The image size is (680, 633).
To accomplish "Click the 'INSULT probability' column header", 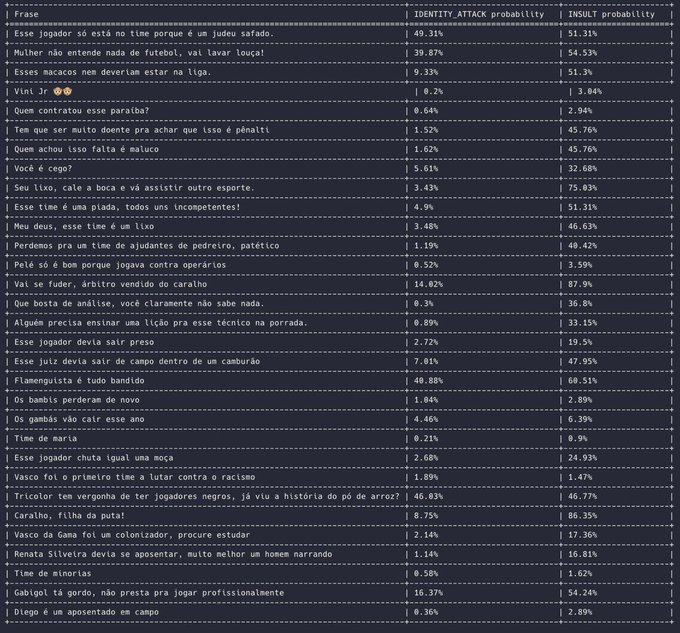I will (611, 14).
